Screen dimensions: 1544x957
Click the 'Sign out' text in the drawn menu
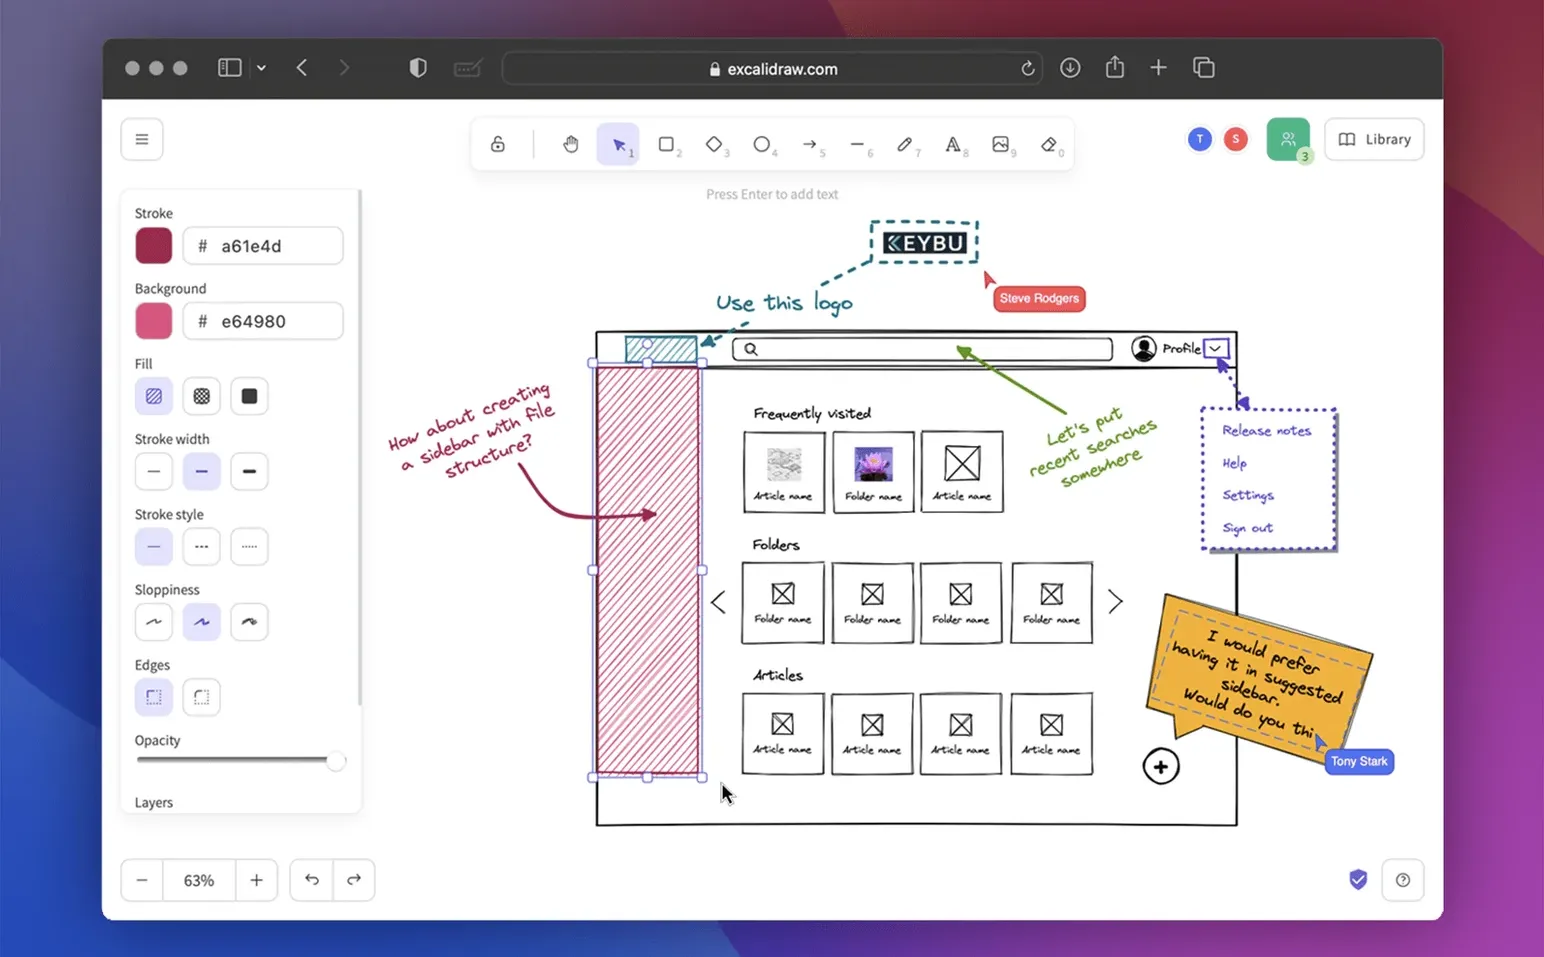(1248, 528)
